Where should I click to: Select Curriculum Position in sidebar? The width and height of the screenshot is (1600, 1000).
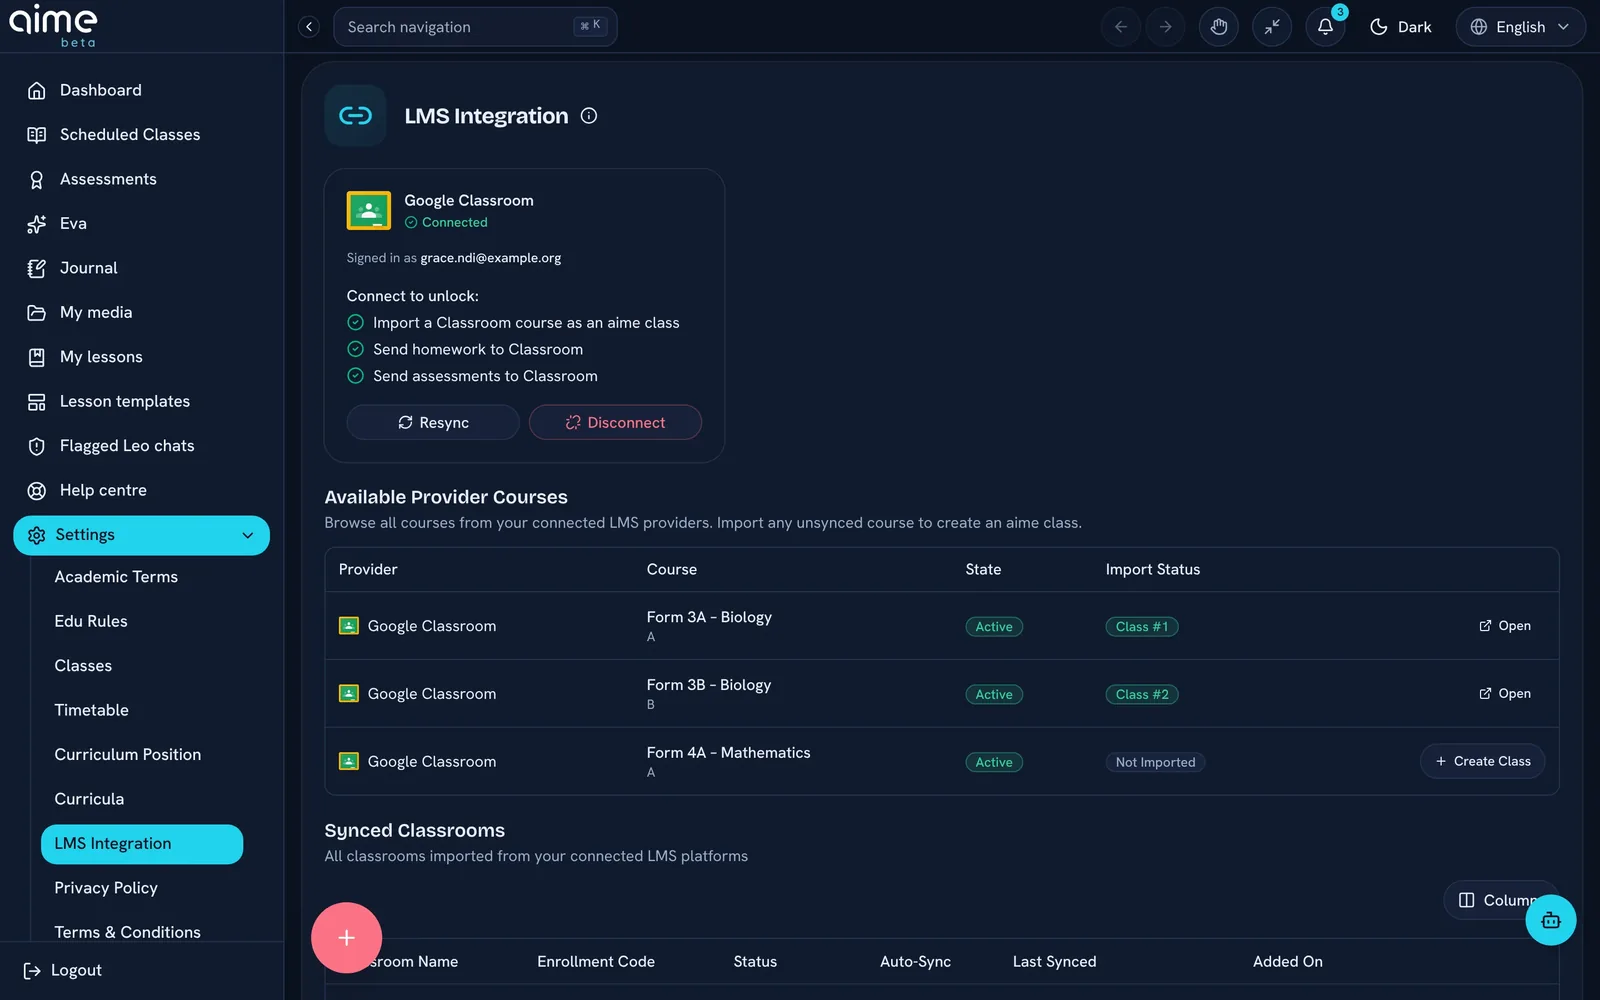[128, 755]
